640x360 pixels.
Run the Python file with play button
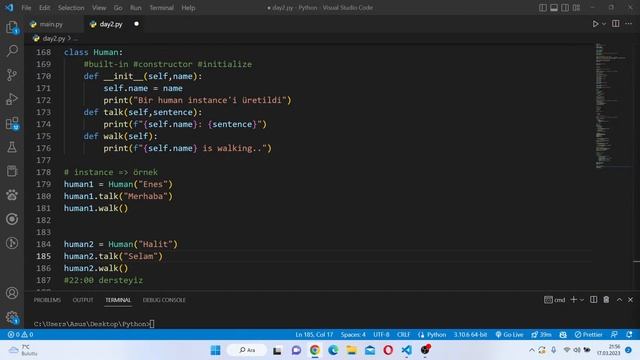pyautogui.click(x=595, y=24)
